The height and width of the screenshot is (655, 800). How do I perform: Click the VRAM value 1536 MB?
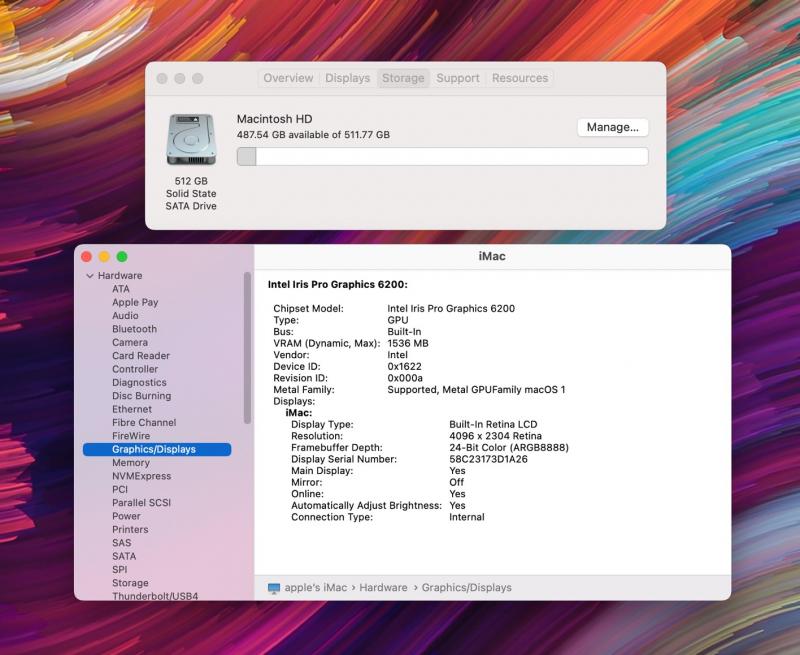408,343
